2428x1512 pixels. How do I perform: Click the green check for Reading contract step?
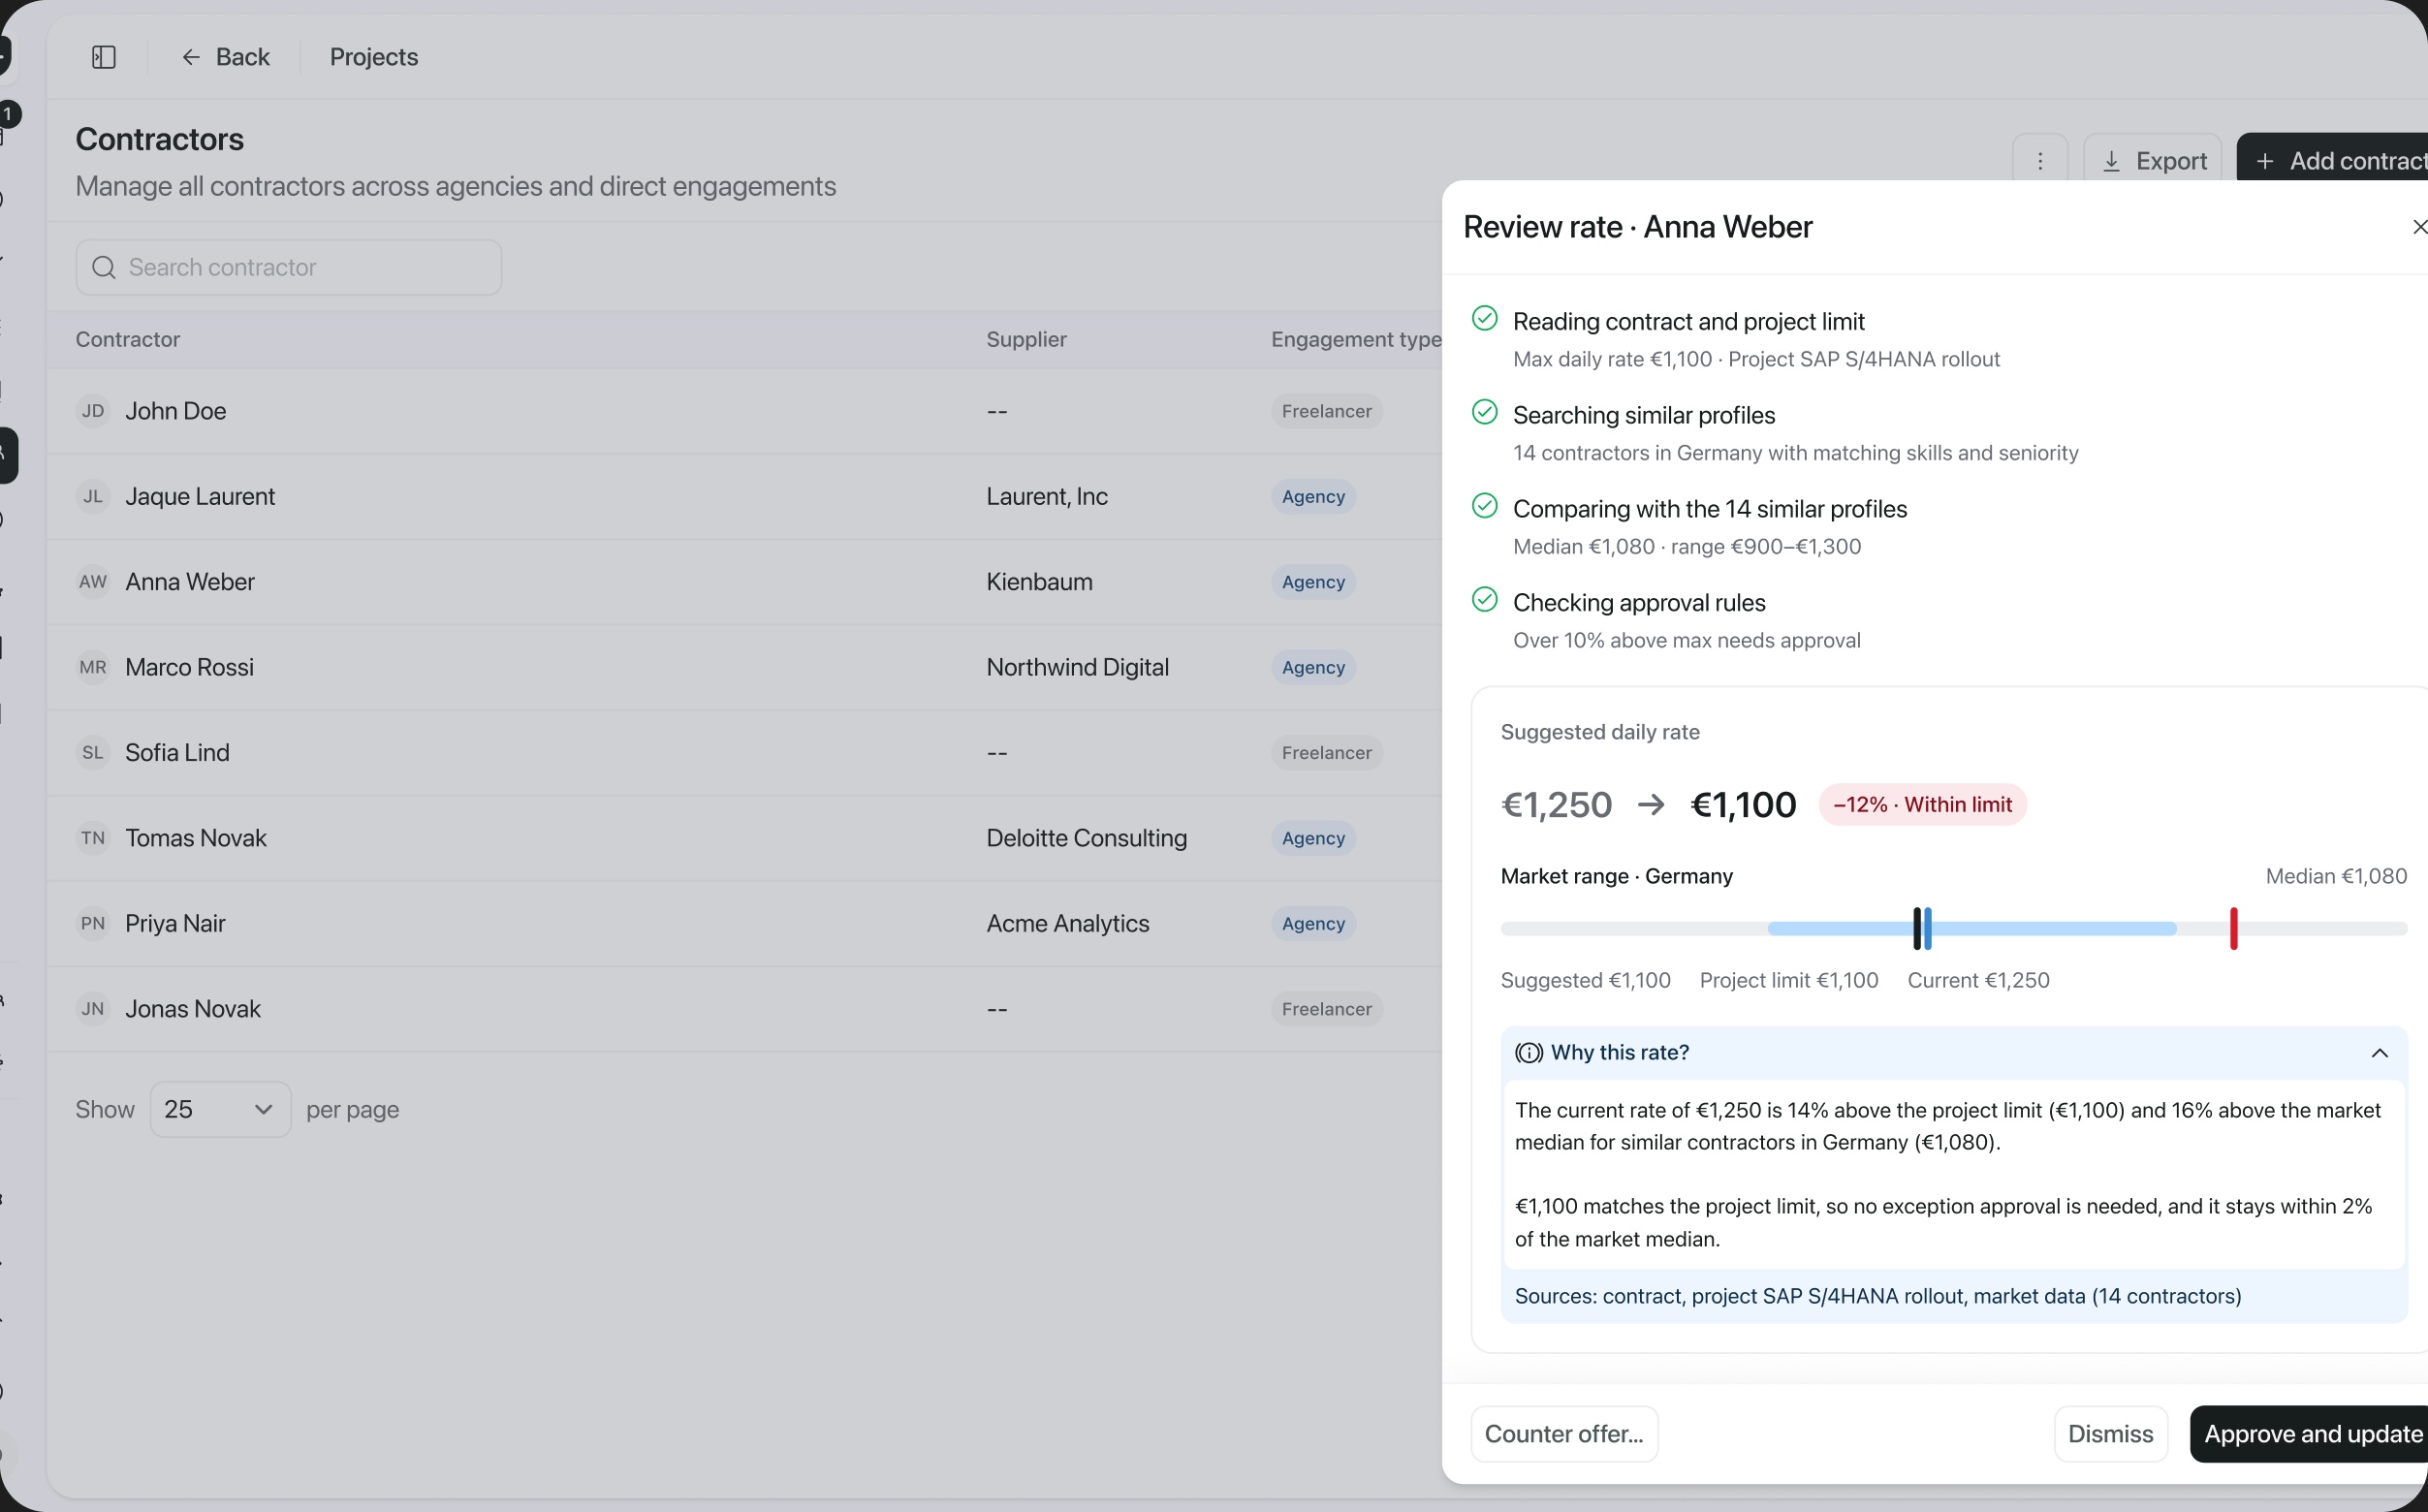coord(1485,318)
